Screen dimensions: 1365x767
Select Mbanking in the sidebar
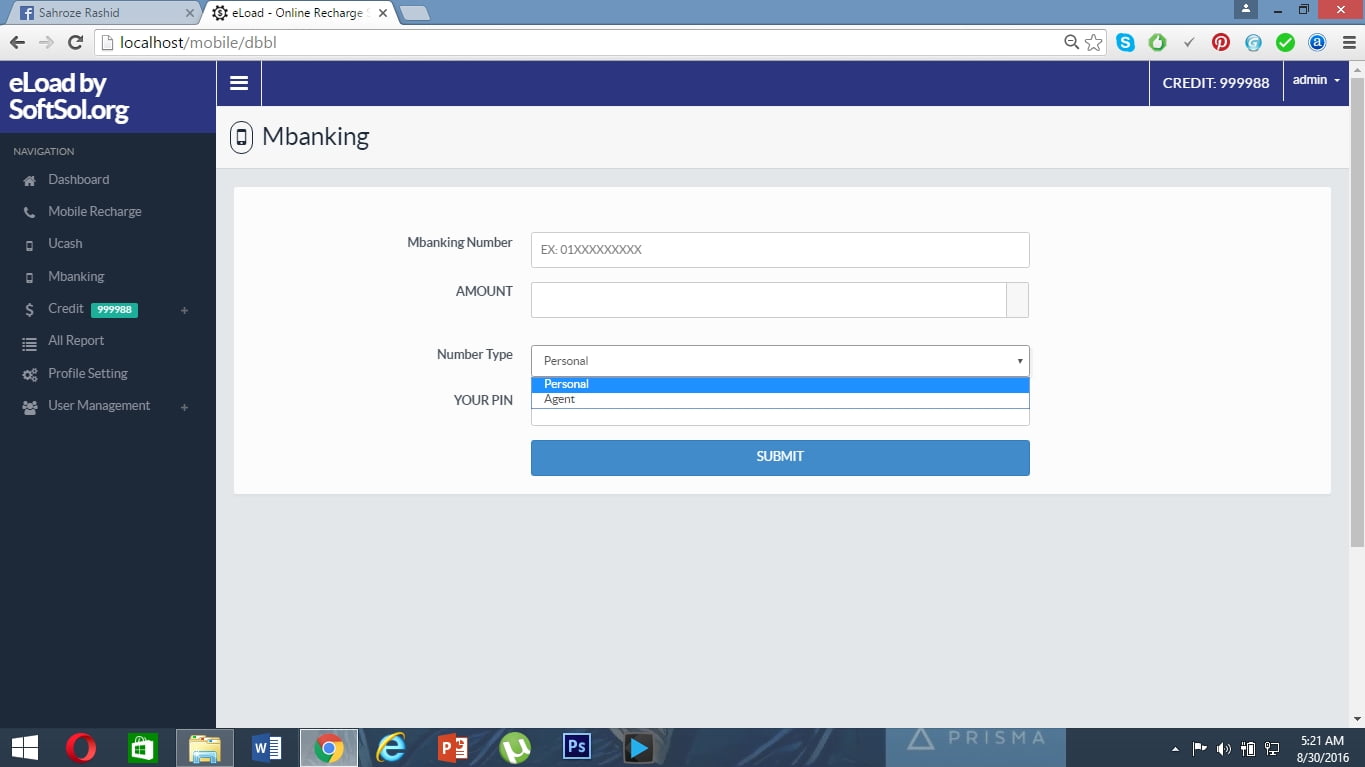click(76, 277)
